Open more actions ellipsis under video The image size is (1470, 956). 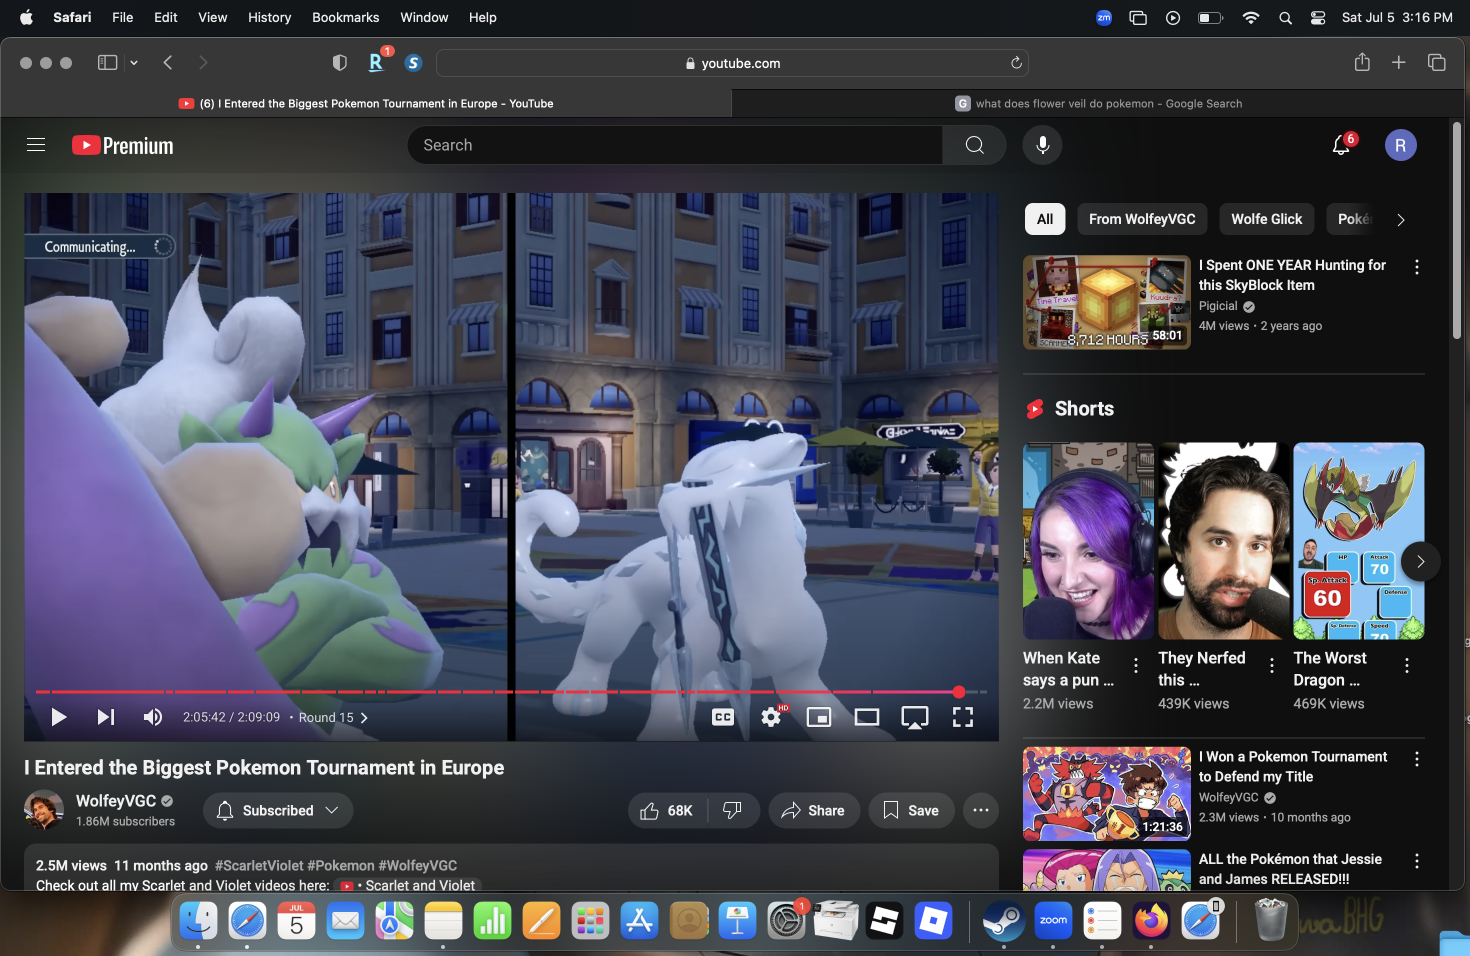coord(981,811)
